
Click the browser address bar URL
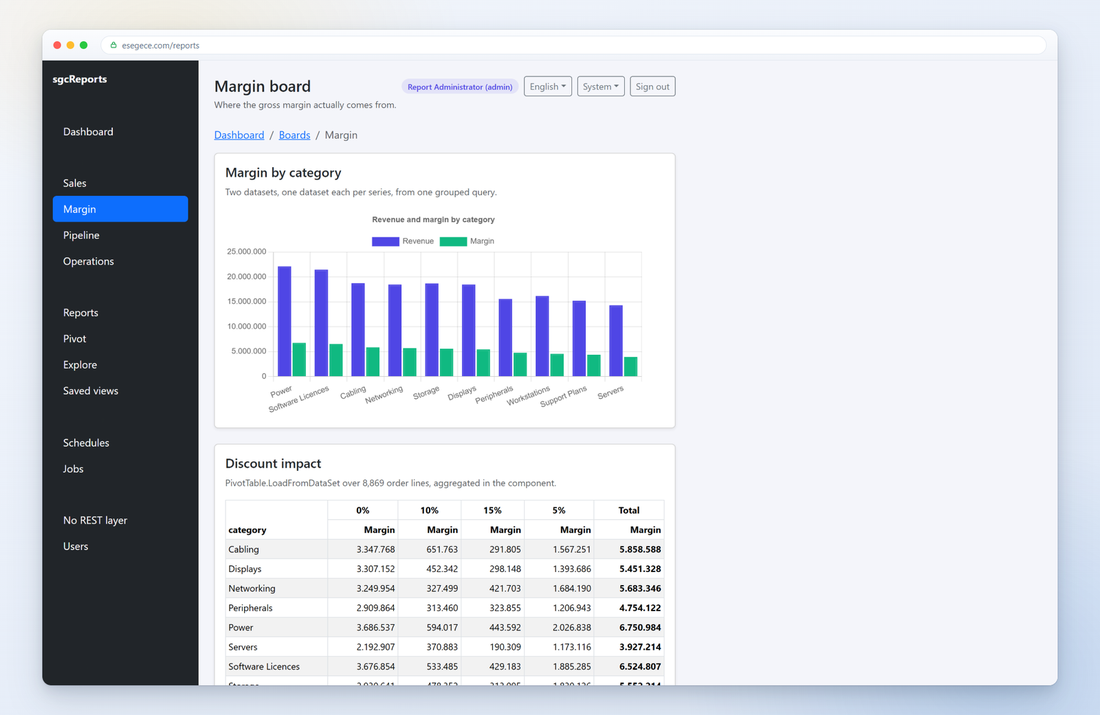[161, 46]
